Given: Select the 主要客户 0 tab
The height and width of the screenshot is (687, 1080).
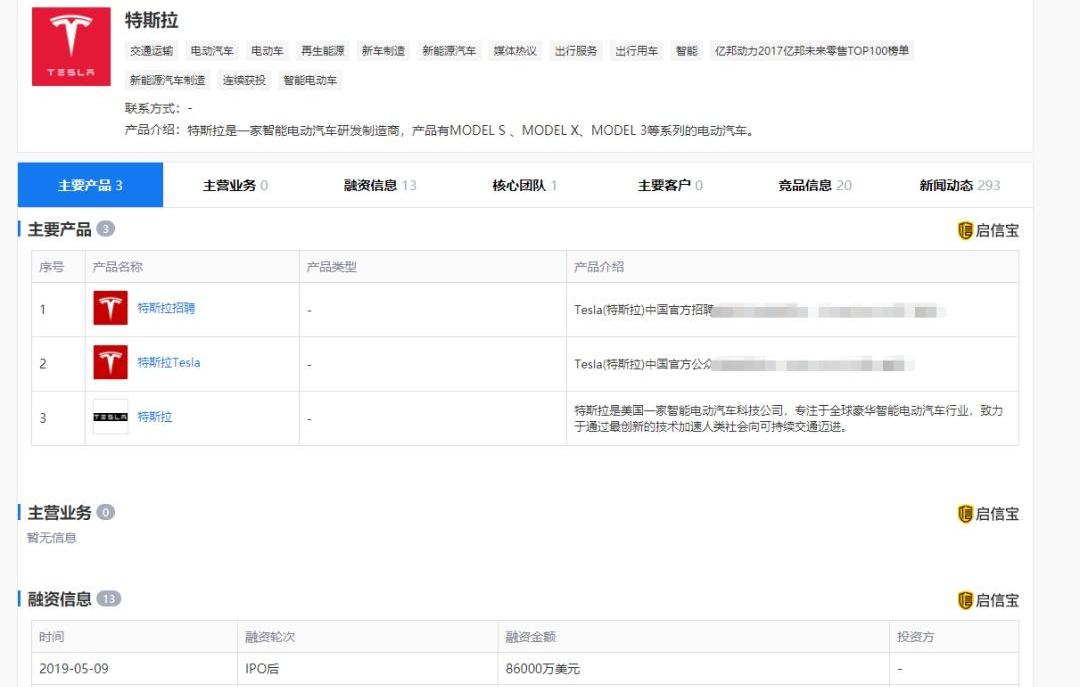Looking at the screenshot, I should click(x=670, y=185).
